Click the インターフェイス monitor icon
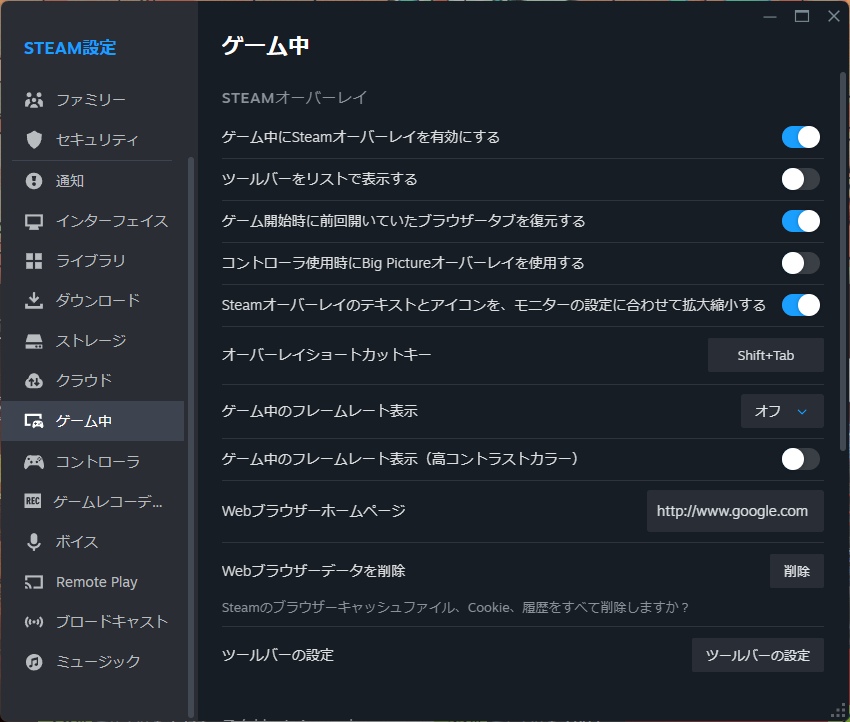The width and height of the screenshot is (850, 722). [34, 221]
